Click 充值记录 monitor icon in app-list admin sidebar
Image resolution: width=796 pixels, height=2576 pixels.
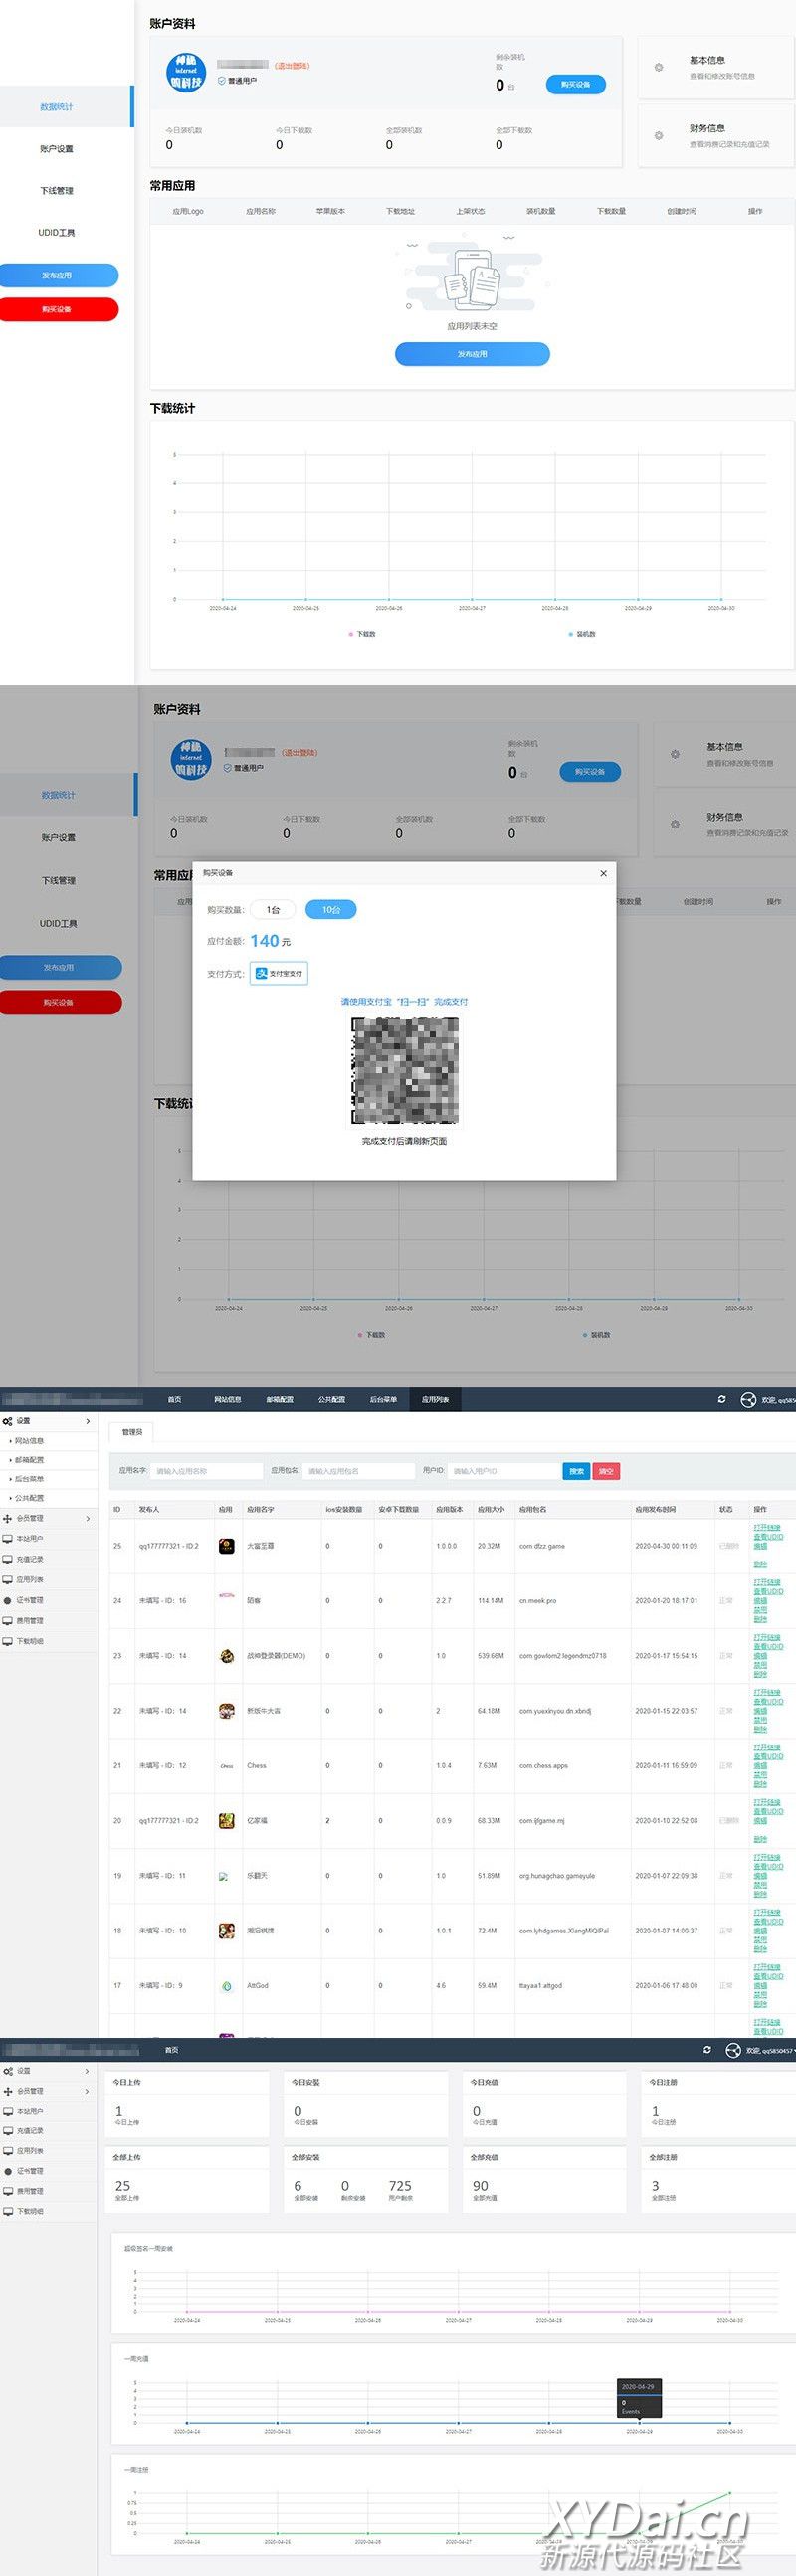click(8, 1559)
